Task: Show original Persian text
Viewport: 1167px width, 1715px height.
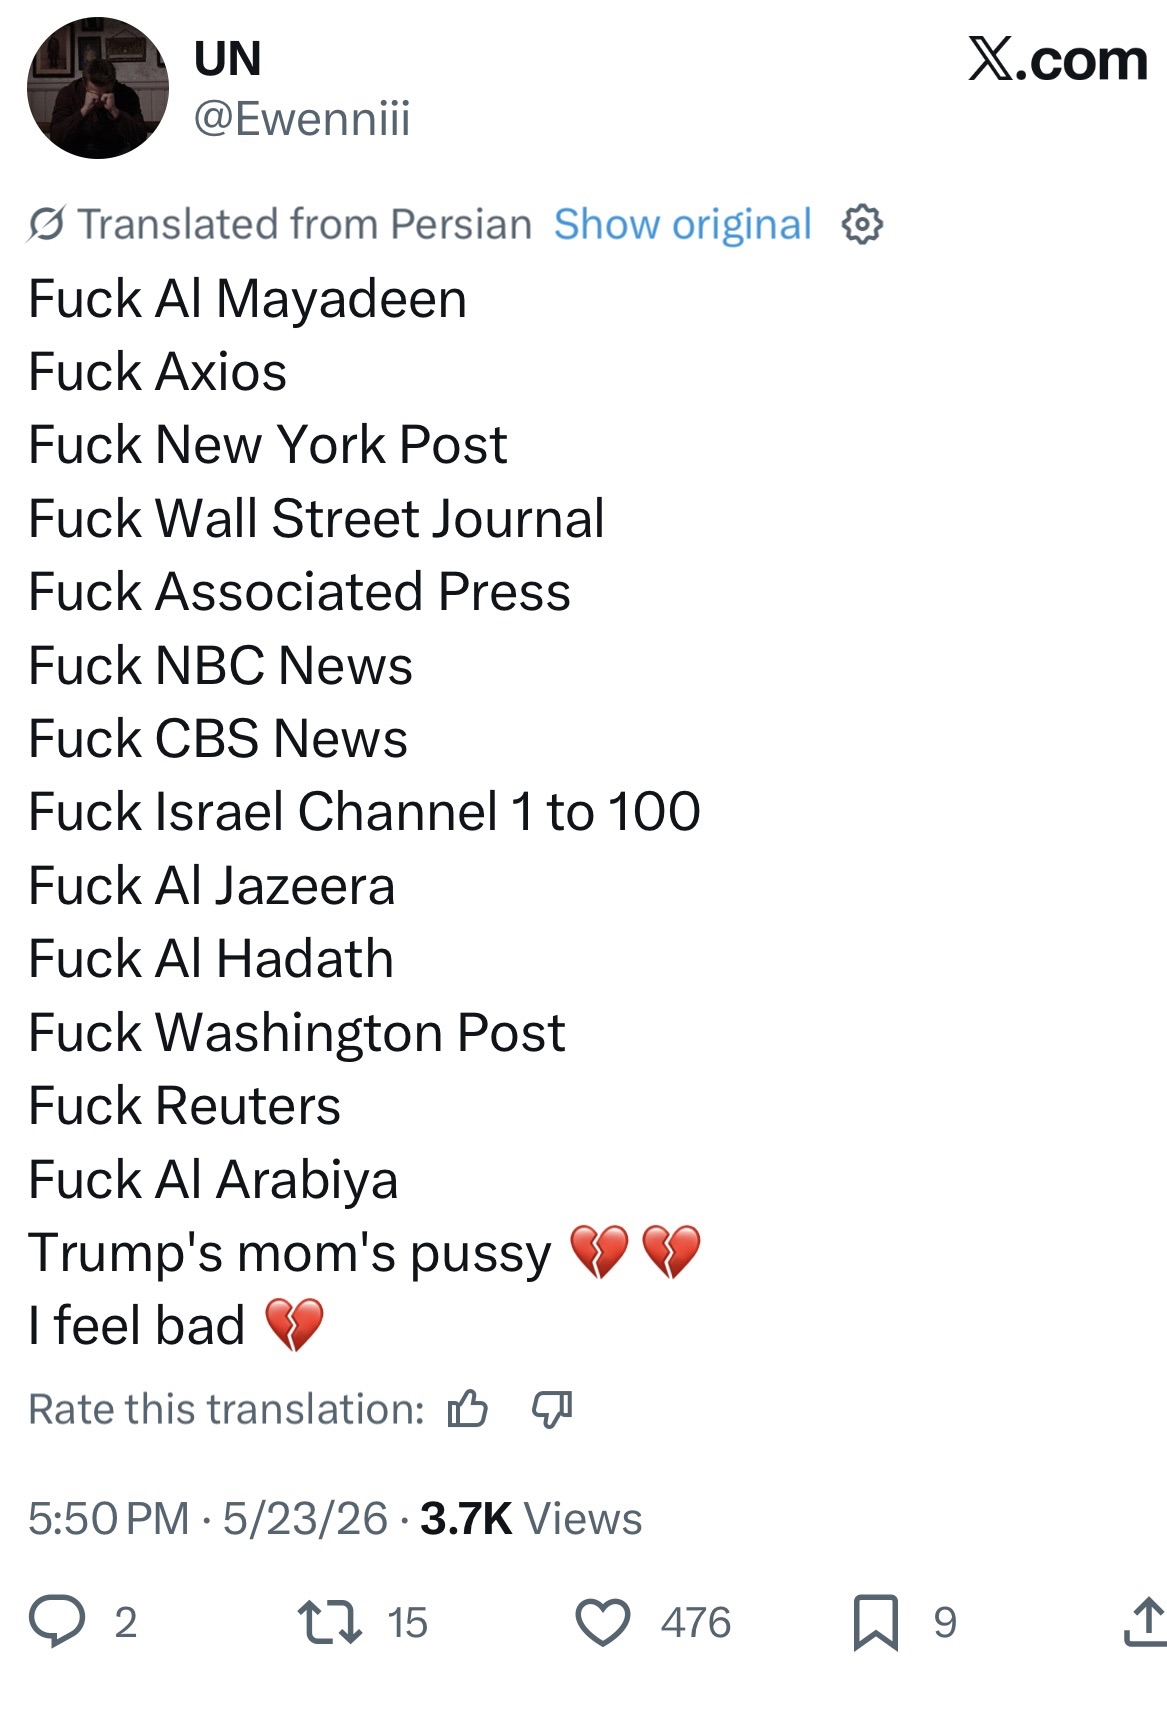Action: 683,224
